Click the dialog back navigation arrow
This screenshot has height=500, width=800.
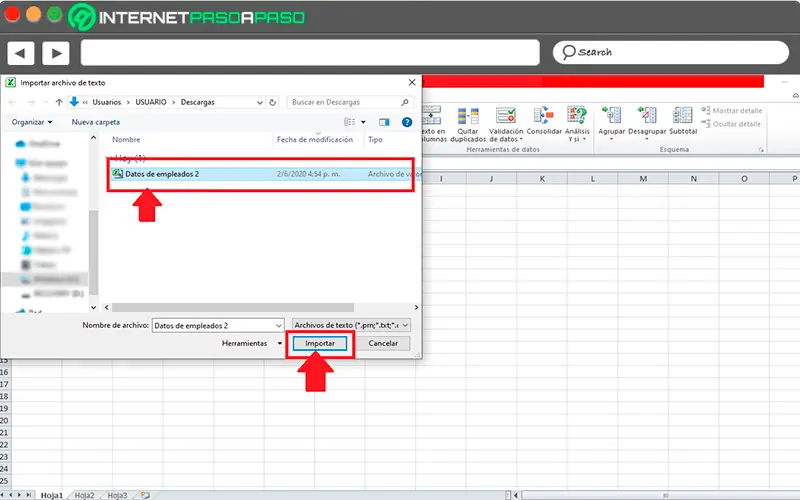click(13, 103)
